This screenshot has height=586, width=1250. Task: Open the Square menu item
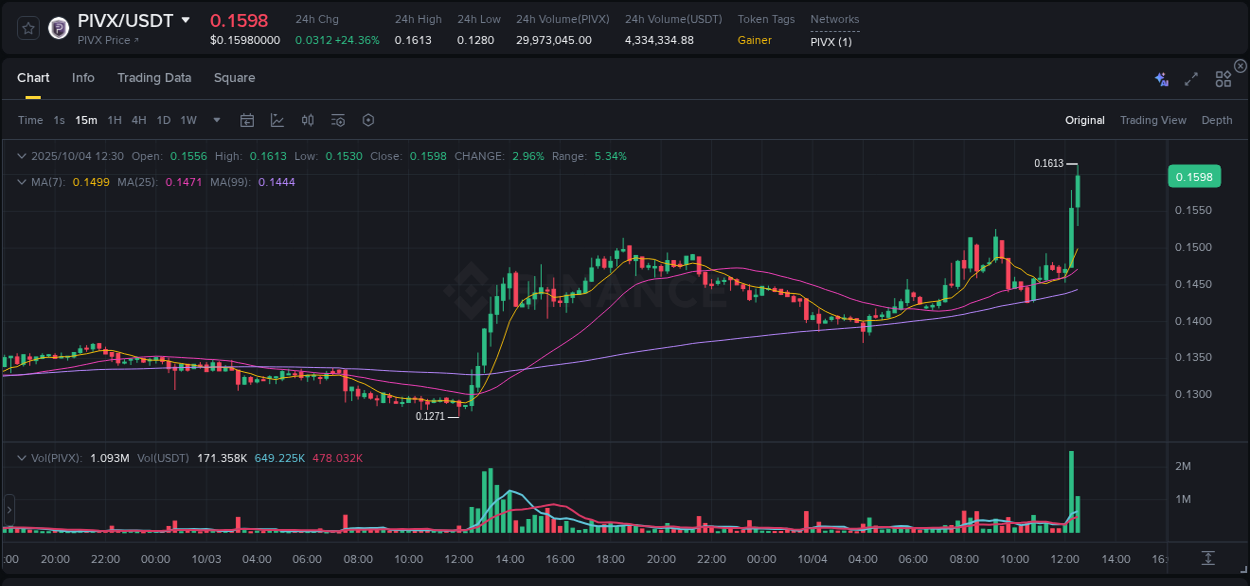pyautogui.click(x=234, y=78)
